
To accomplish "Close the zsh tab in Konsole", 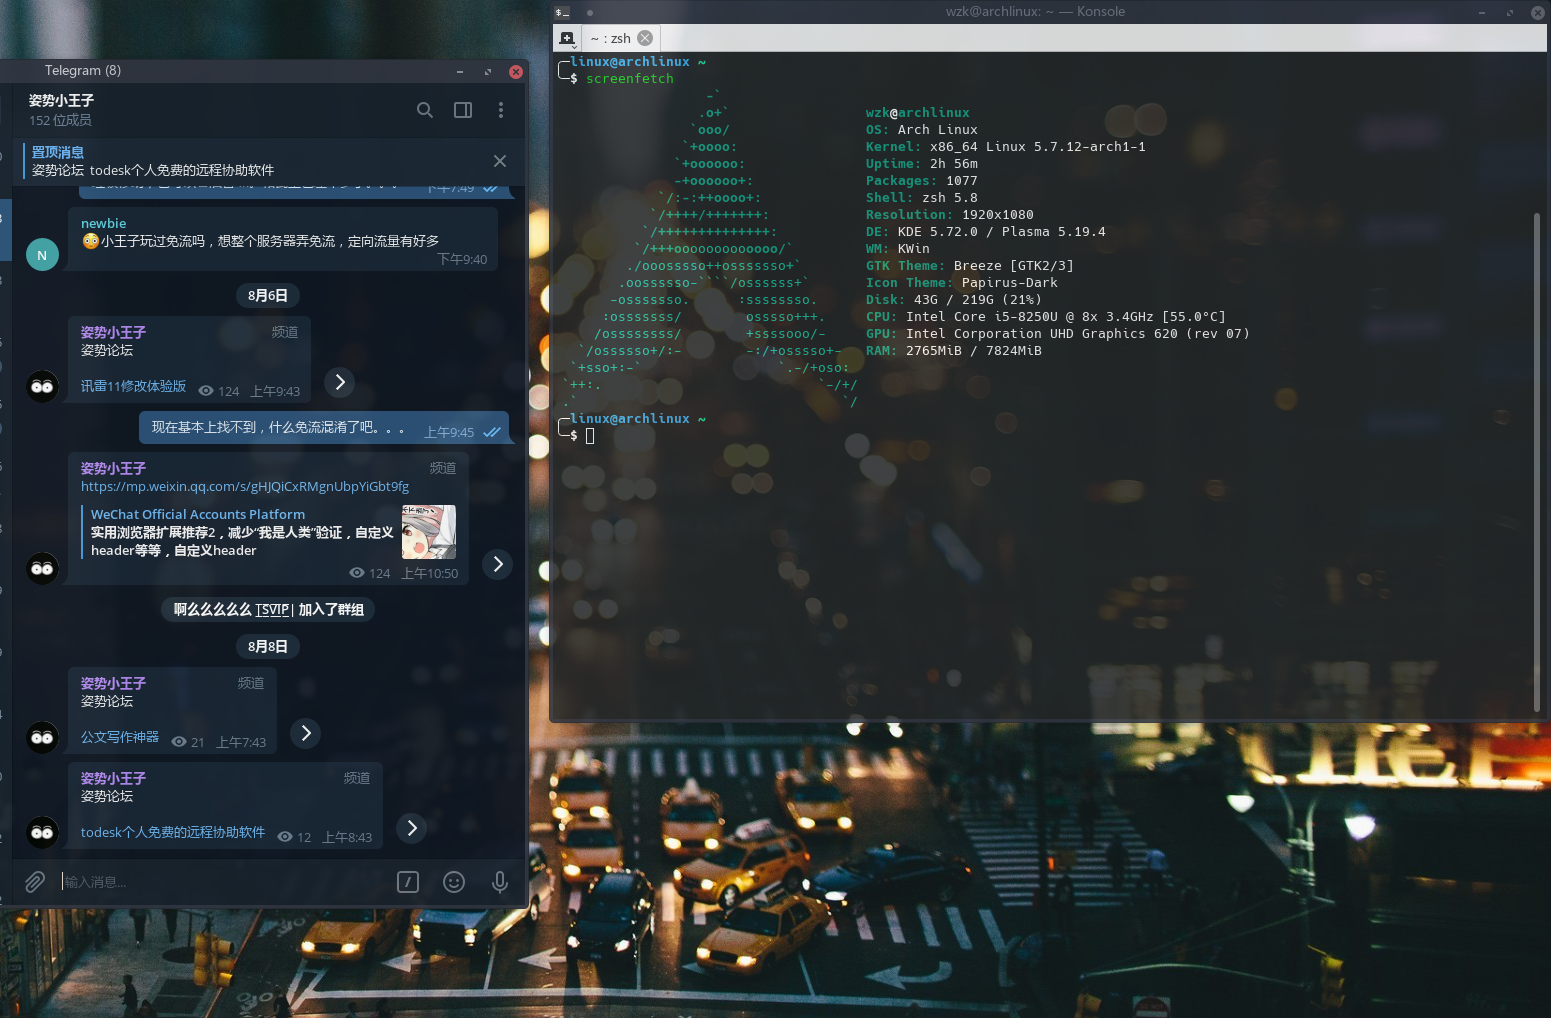I will pyautogui.click(x=645, y=38).
